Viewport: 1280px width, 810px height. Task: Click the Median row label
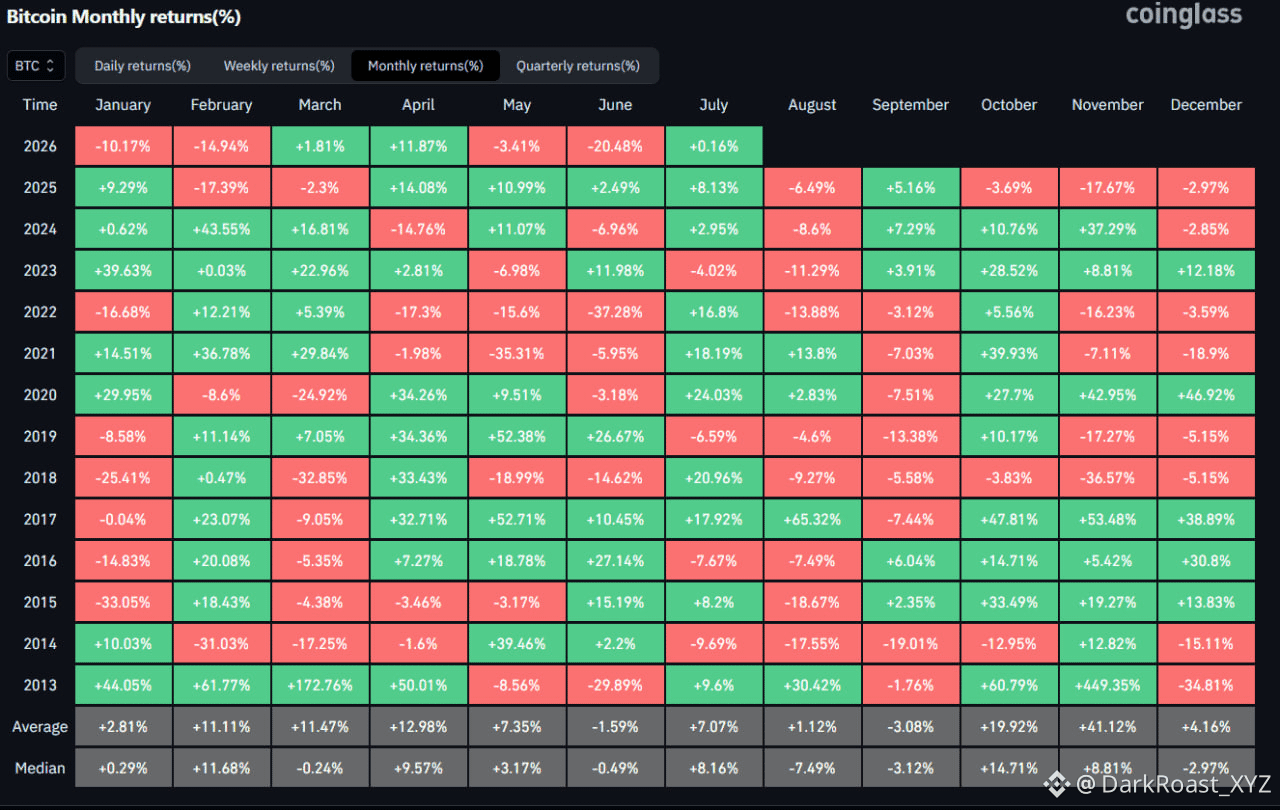tap(40, 769)
